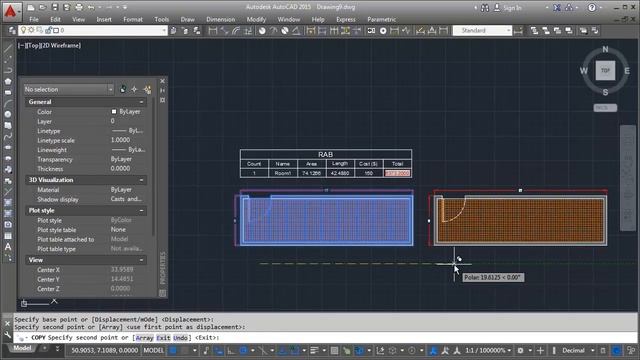Open Layer Properties Manager icon
Screen dimensions: 640x360
point(12,30)
